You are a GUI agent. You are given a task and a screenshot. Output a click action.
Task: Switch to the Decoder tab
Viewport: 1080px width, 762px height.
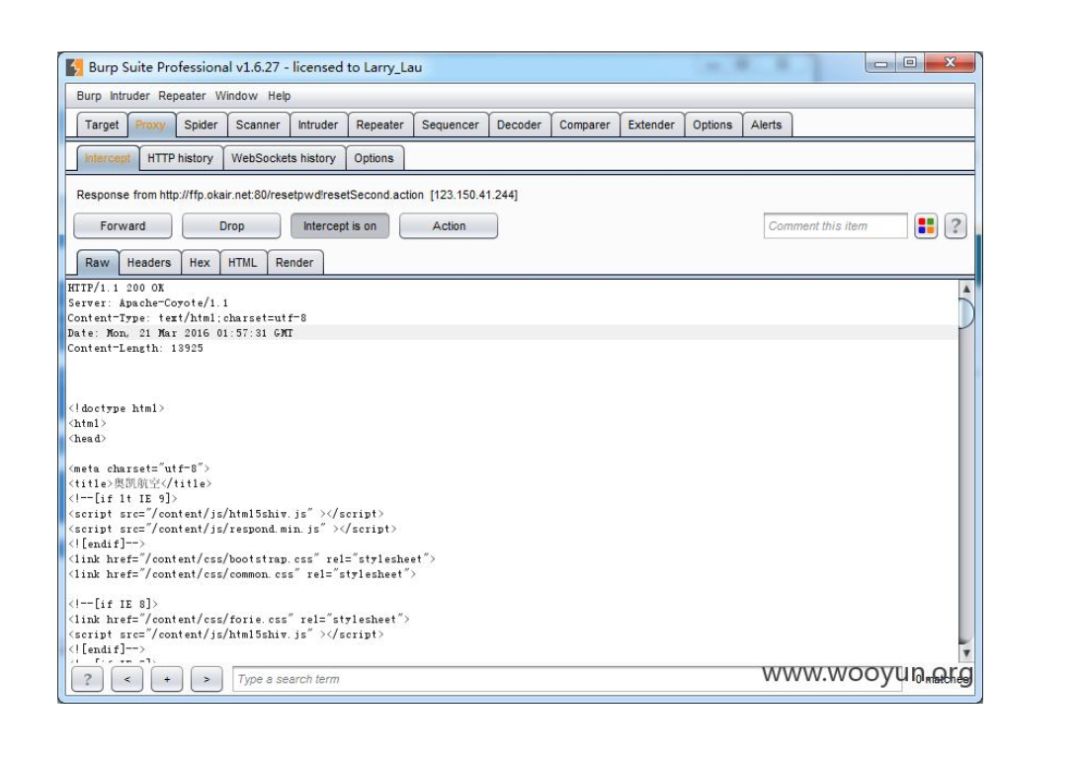coord(519,125)
